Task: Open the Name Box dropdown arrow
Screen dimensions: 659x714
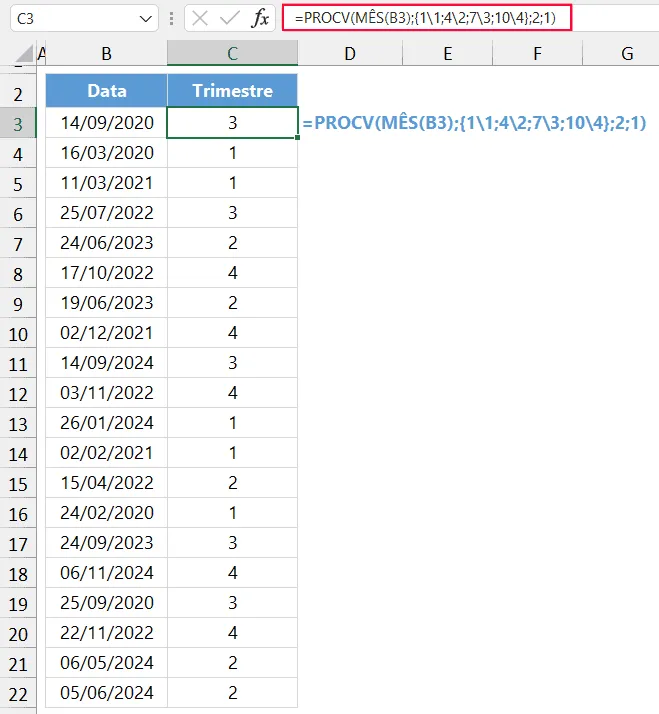Action: tap(145, 19)
